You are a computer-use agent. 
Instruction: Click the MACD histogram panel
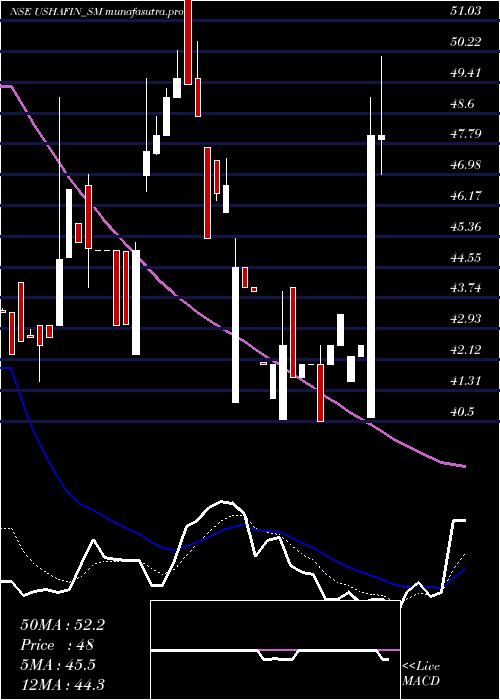(x=275, y=650)
